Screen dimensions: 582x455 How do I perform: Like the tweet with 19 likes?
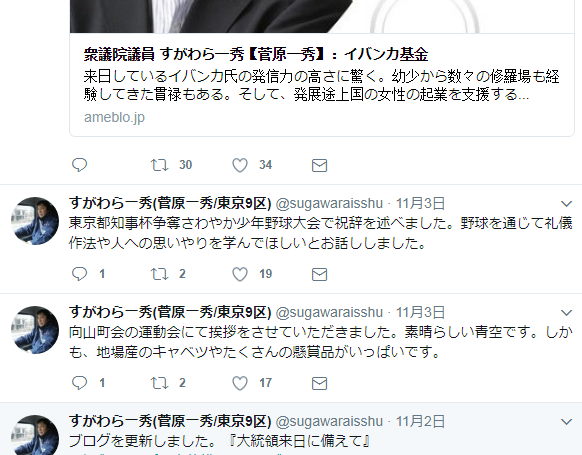click(240, 274)
